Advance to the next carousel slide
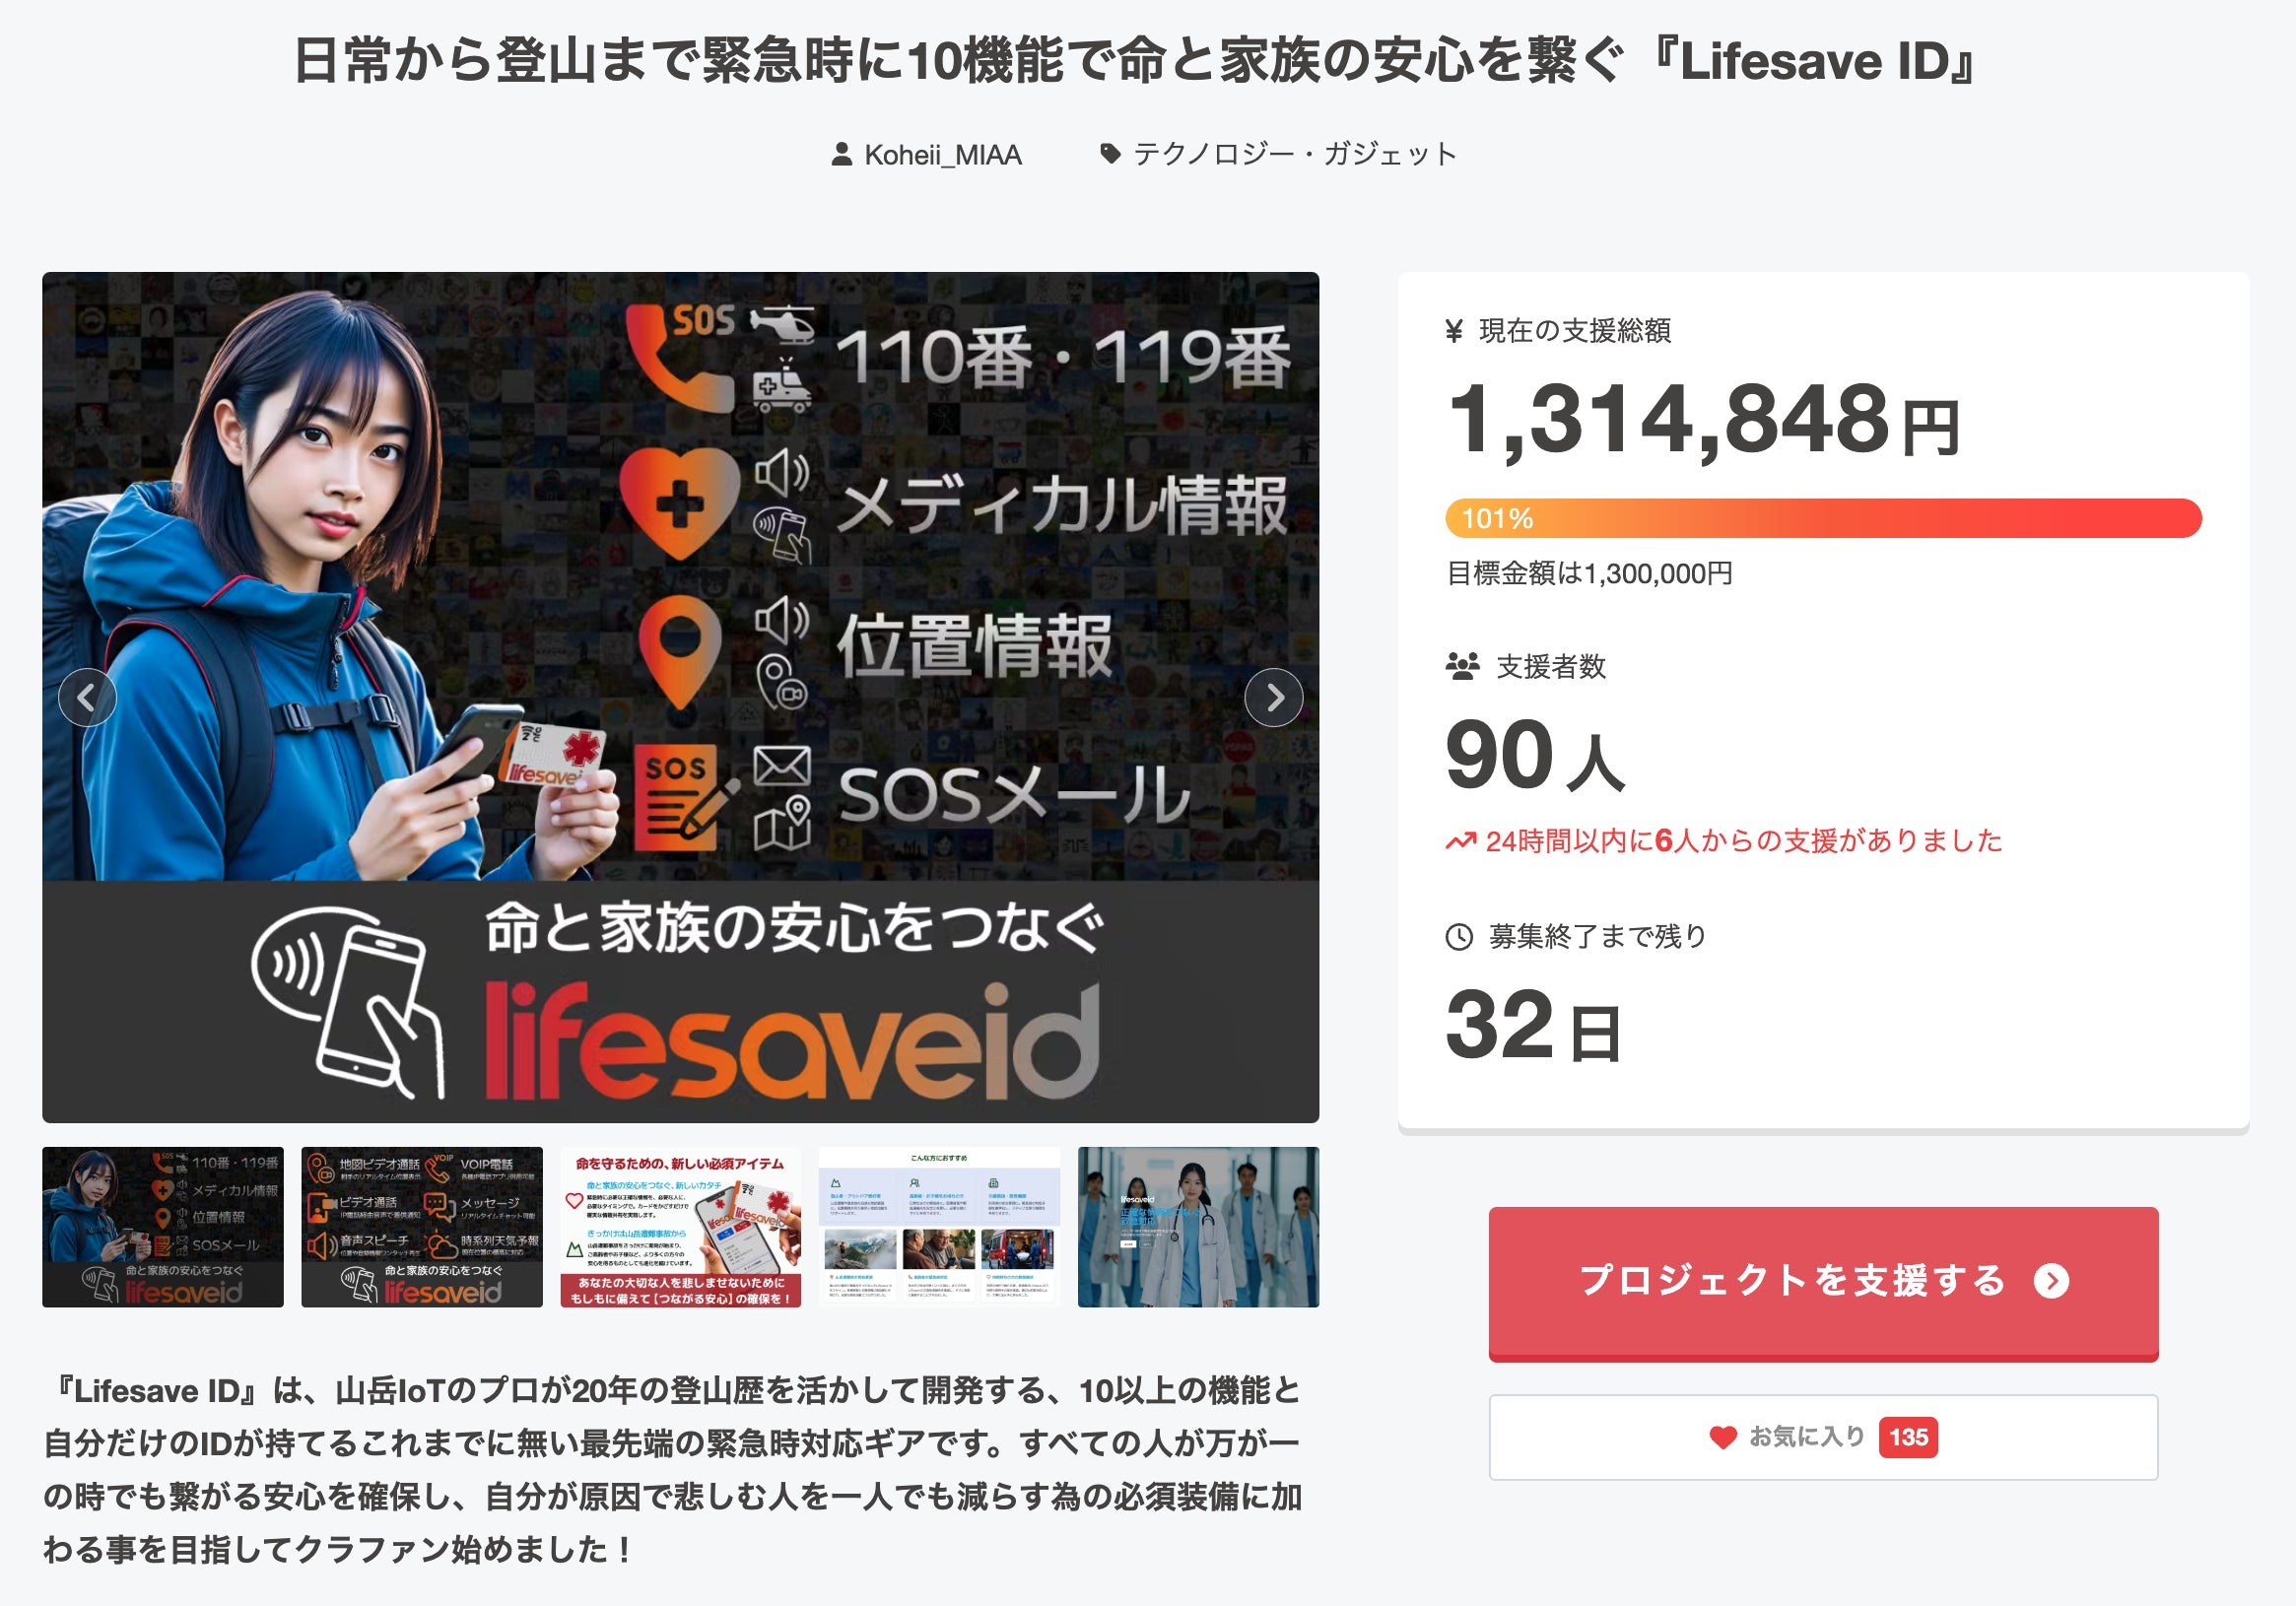2296x1606 pixels. click(x=1273, y=697)
